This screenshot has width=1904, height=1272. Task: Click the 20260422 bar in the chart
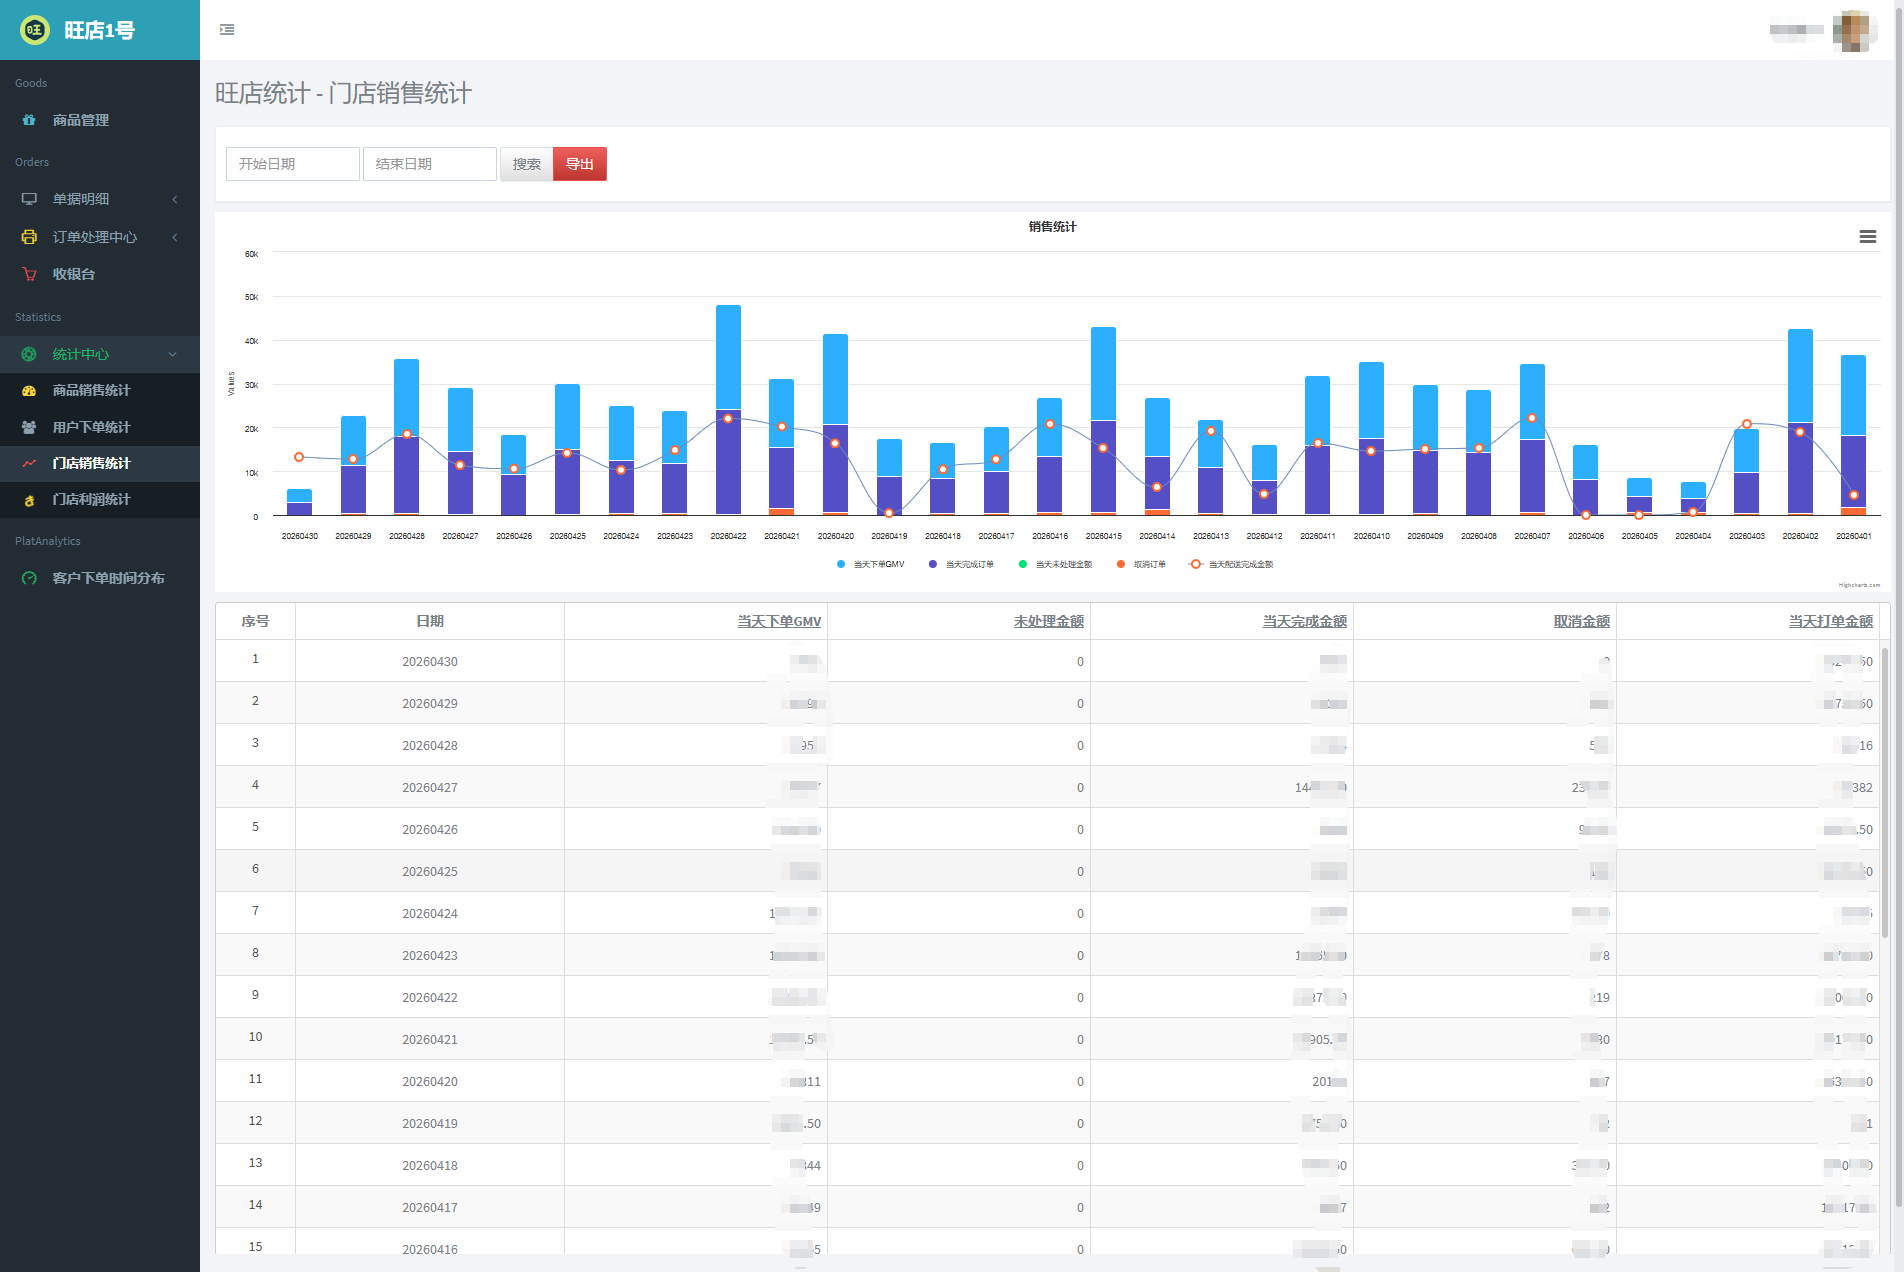(x=728, y=410)
